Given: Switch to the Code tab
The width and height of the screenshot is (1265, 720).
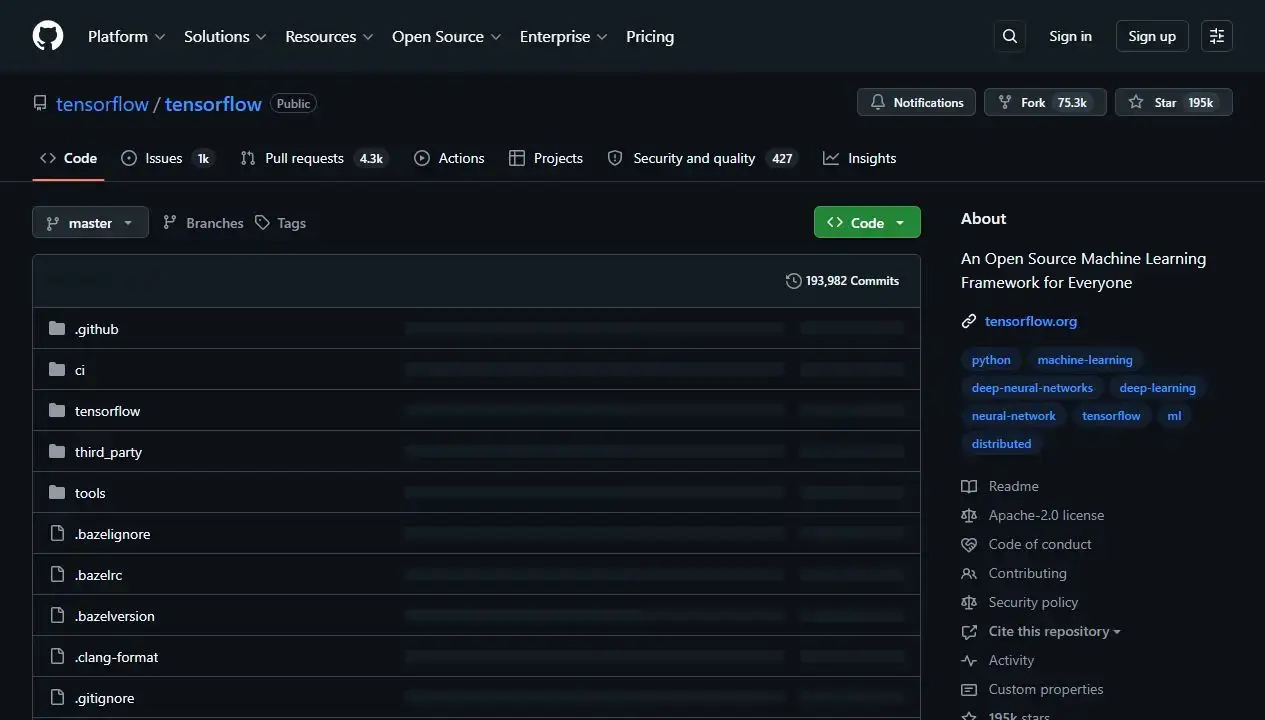Looking at the screenshot, I should [68, 158].
